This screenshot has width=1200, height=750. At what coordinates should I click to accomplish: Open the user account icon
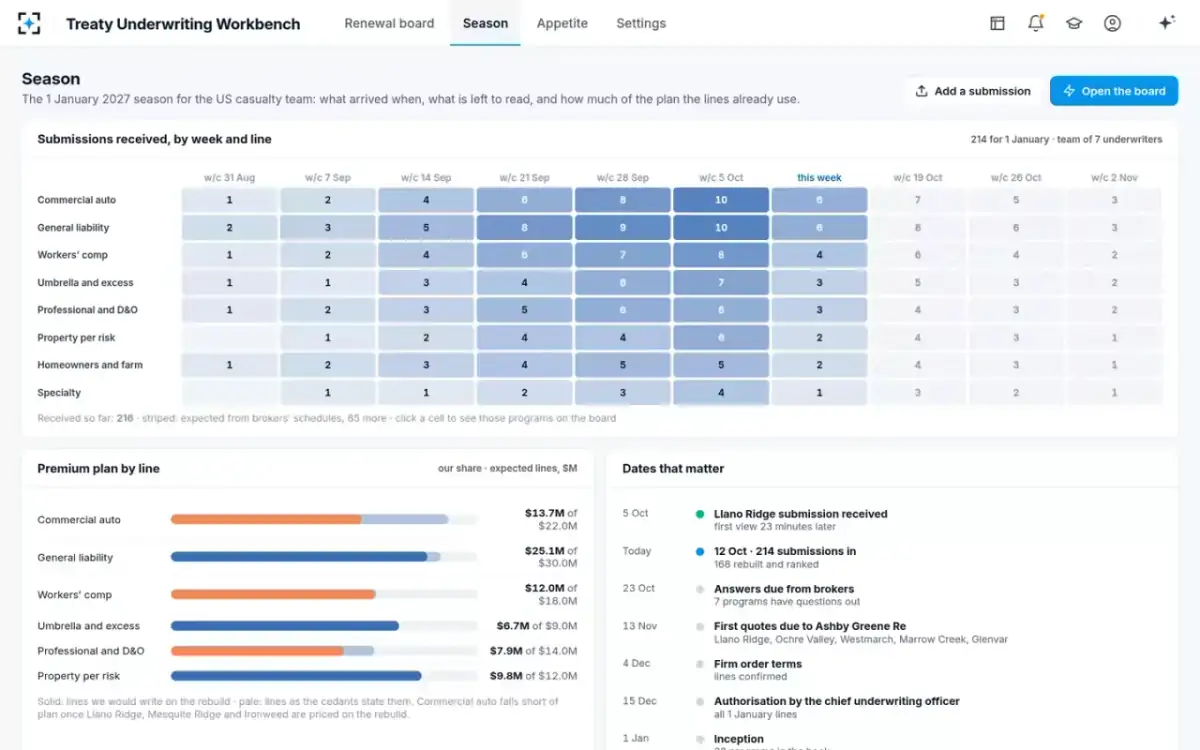tap(1112, 23)
